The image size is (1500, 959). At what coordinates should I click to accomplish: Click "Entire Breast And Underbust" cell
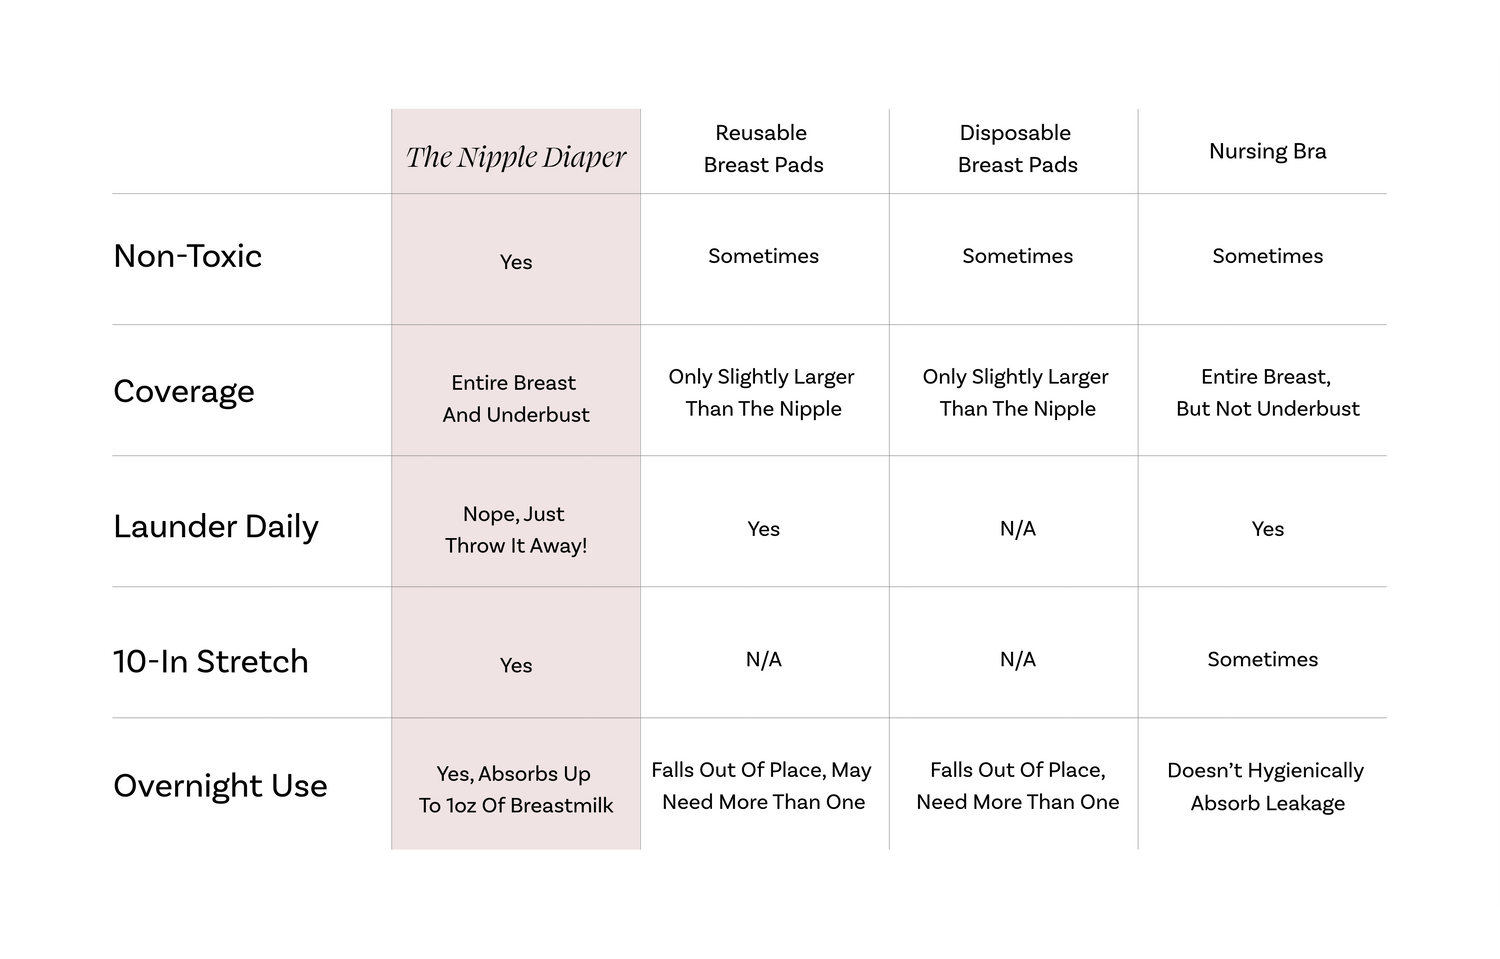tap(516, 398)
